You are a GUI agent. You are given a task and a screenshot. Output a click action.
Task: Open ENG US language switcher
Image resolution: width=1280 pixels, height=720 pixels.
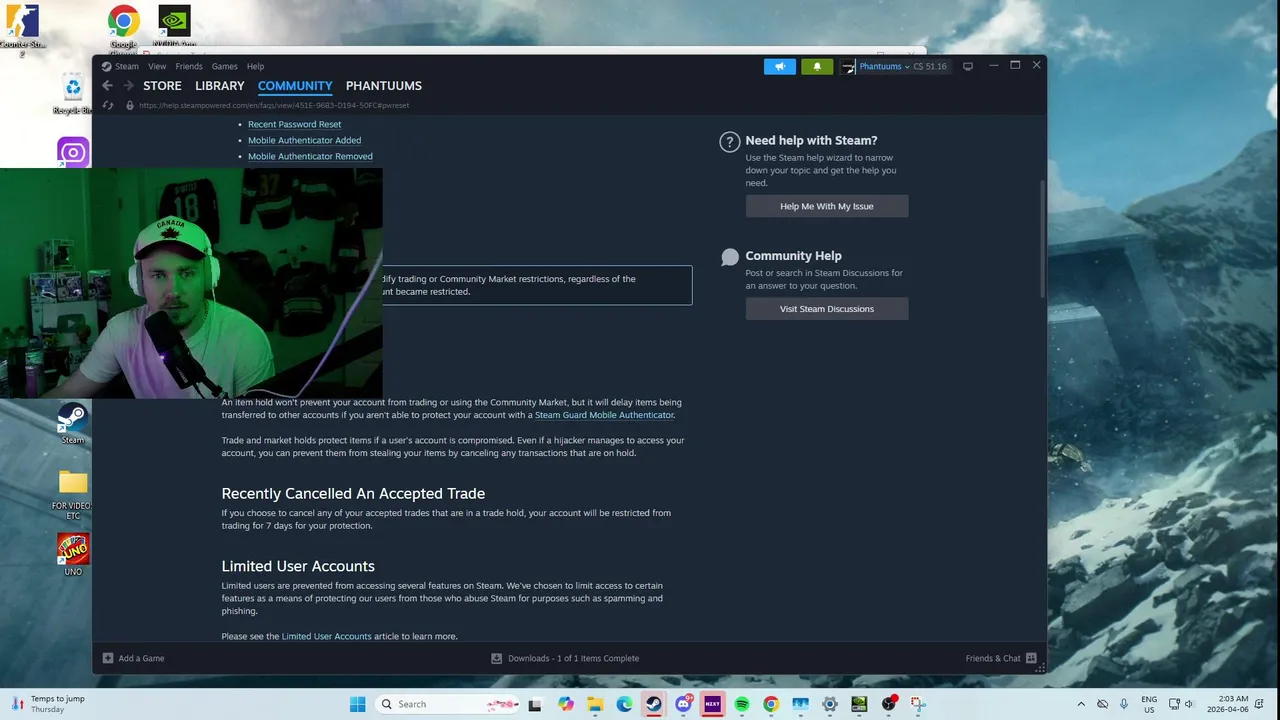point(1149,704)
